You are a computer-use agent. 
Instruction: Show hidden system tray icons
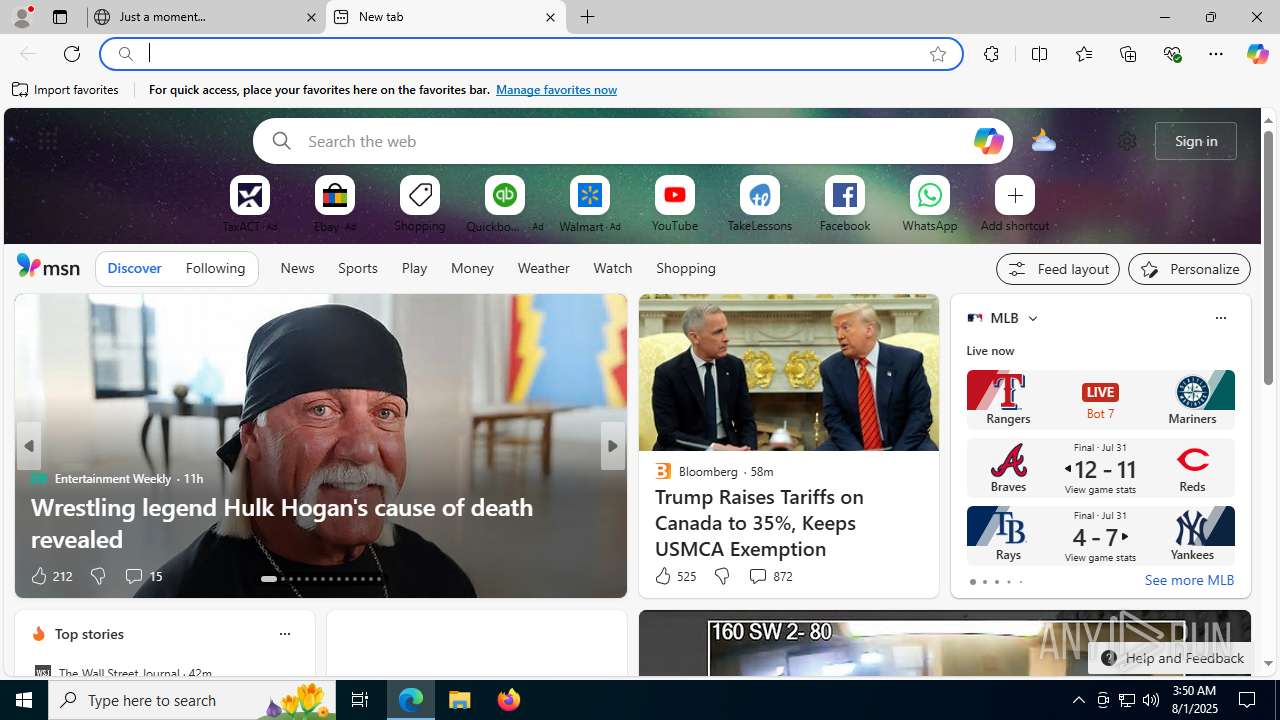[1078, 700]
